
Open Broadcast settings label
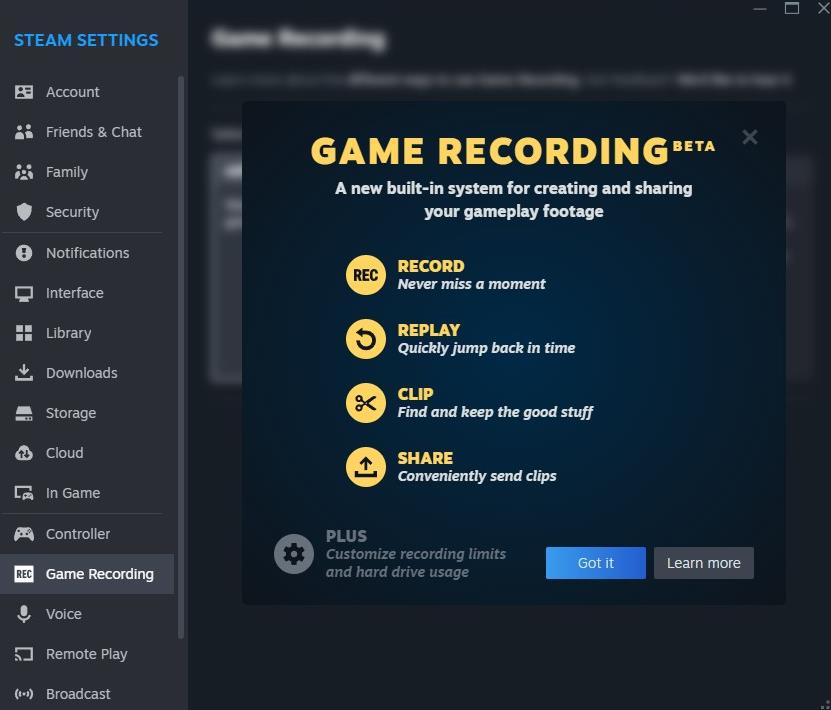point(78,694)
